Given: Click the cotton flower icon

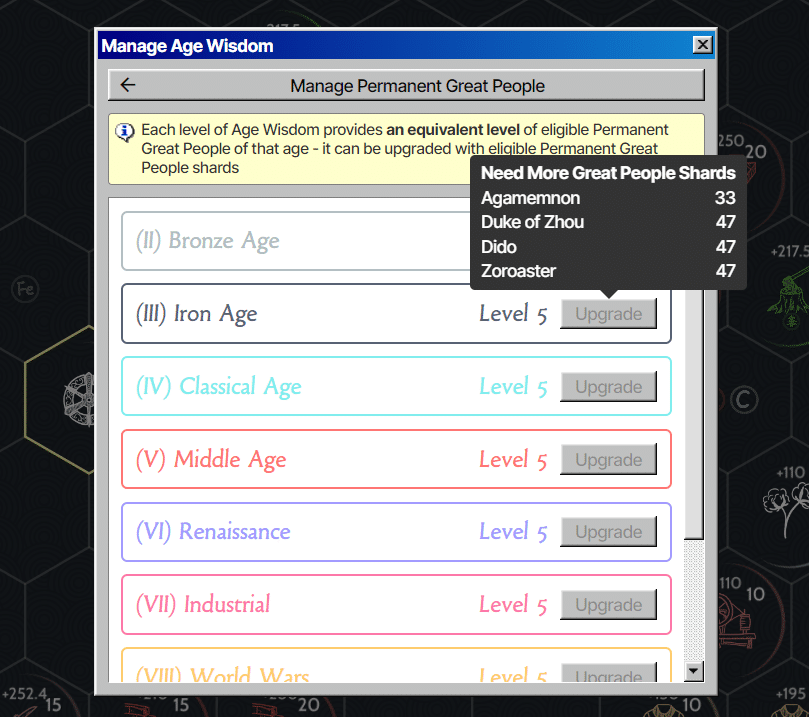Looking at the screenshot, I should click(x=786, y=508).
